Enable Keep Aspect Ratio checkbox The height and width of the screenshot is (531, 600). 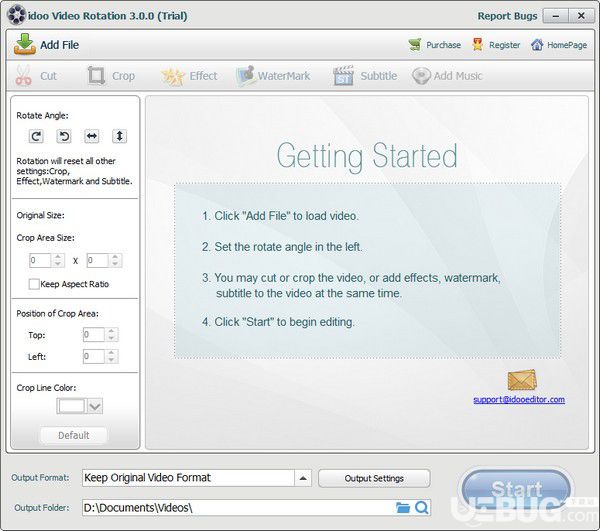34,284
